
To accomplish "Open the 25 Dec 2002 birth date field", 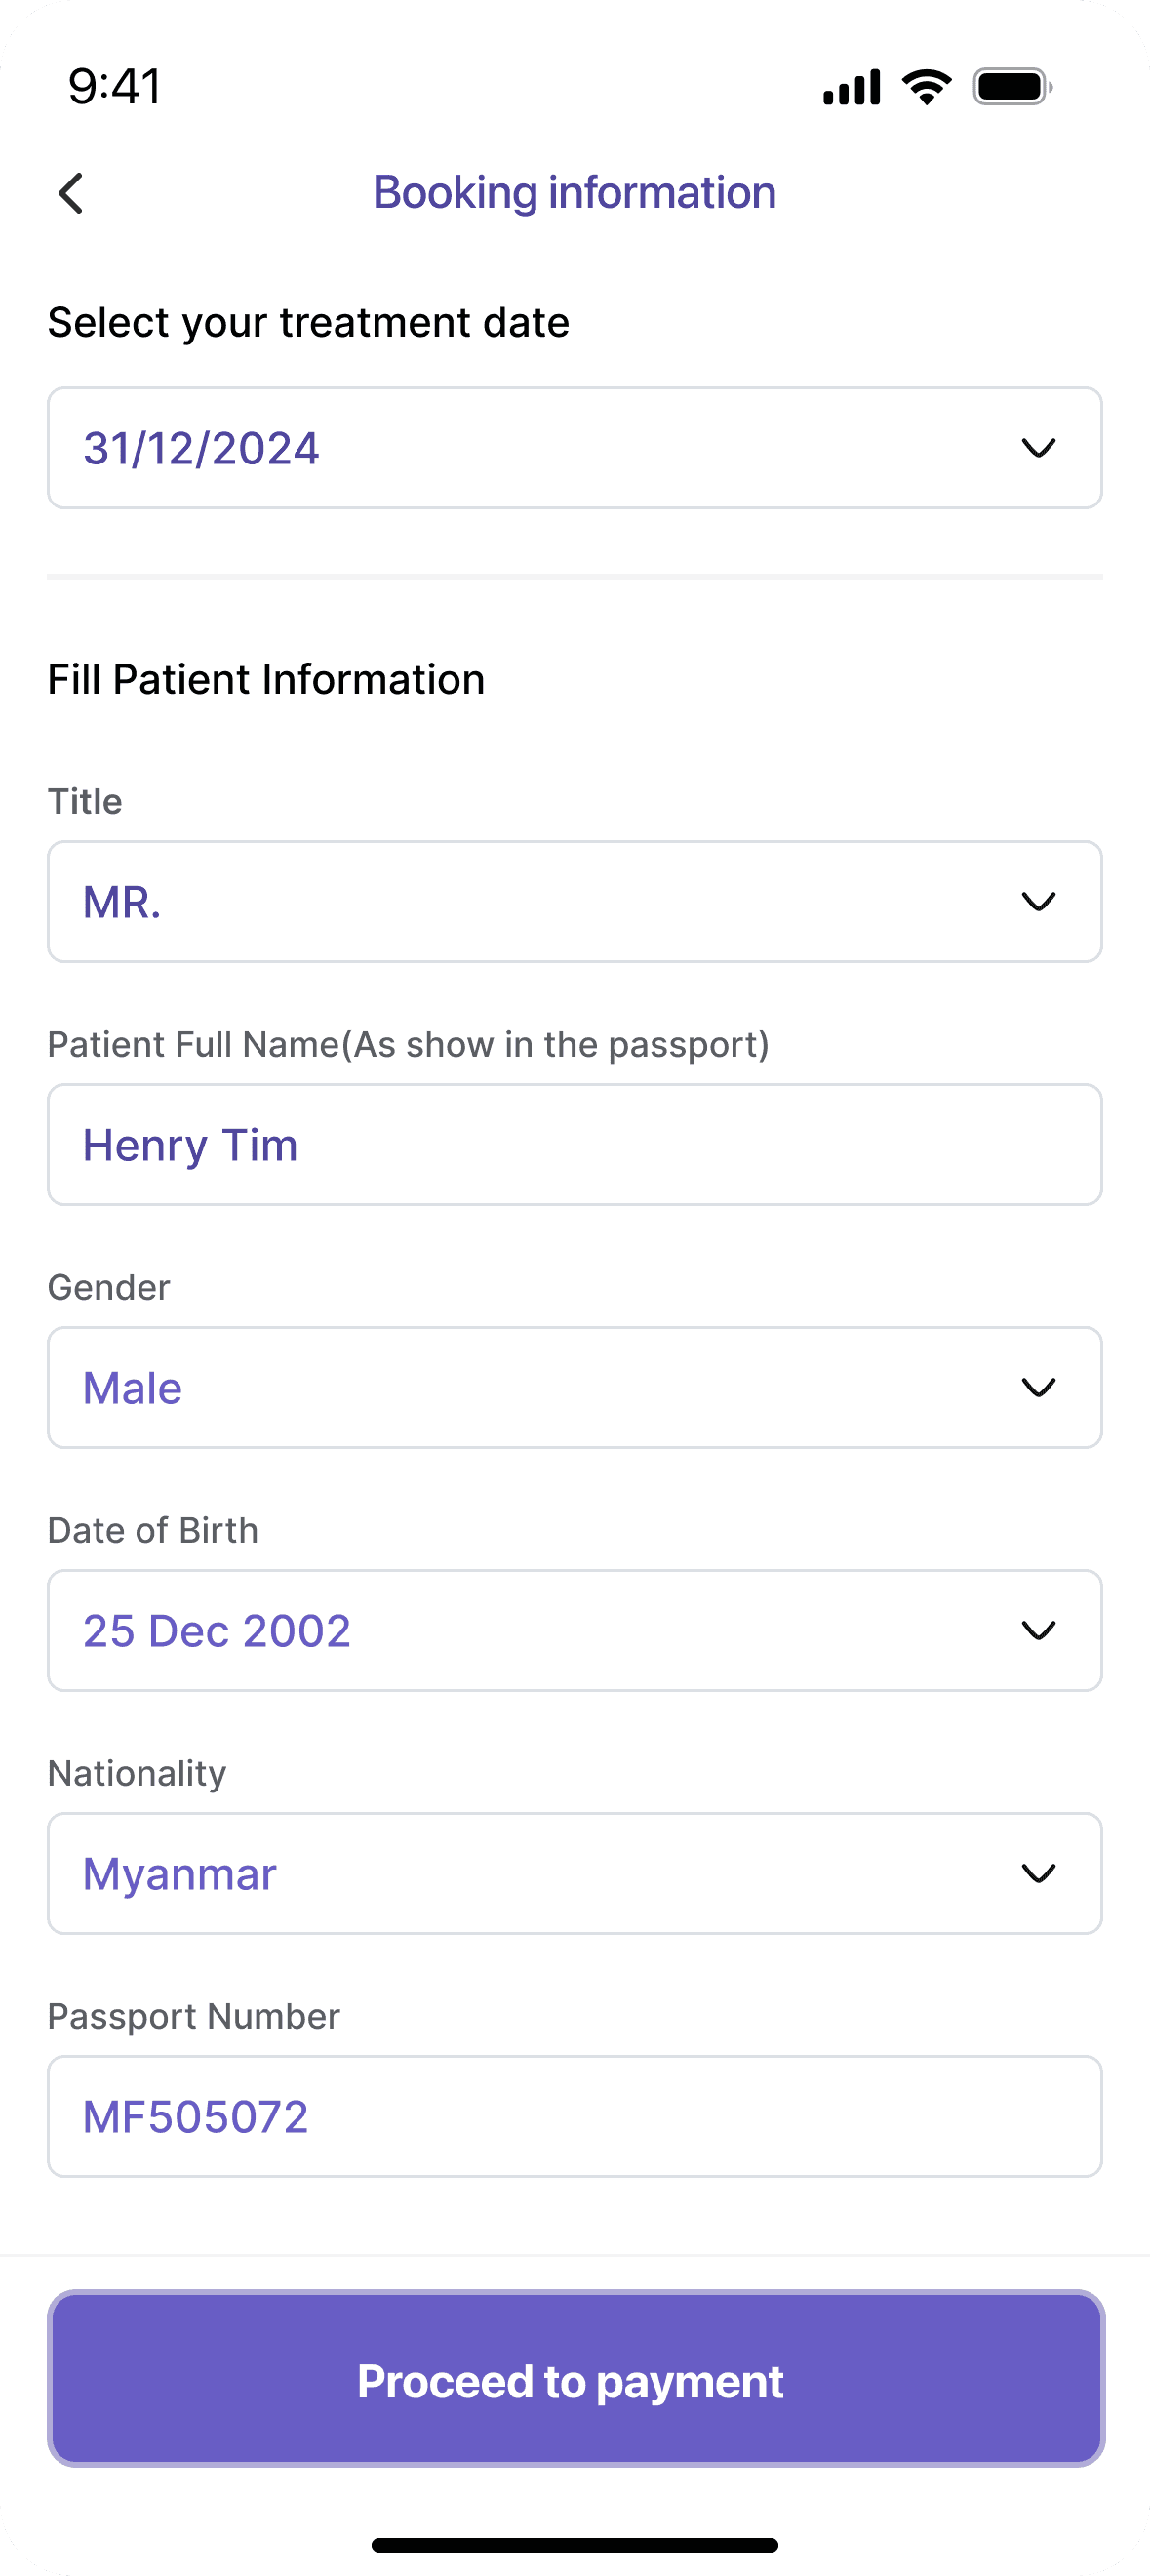I will click(575, 1631).
